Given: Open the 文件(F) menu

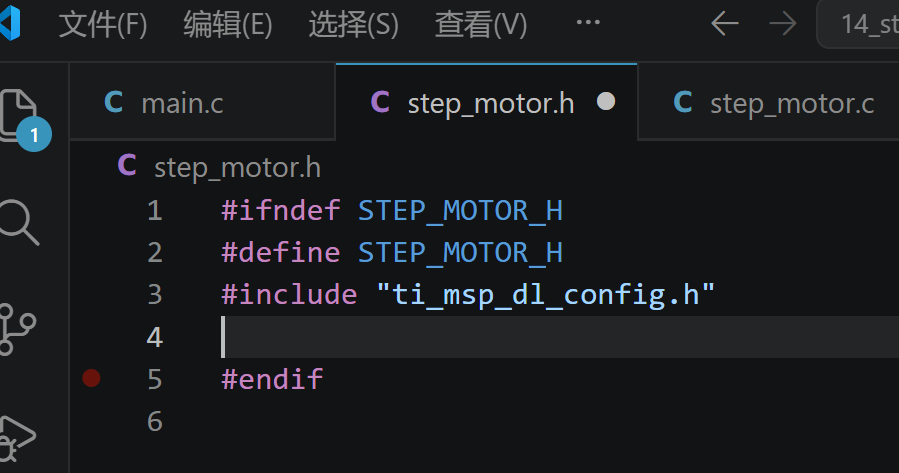Looking at the screenshot, I should [x=103, y=25].
